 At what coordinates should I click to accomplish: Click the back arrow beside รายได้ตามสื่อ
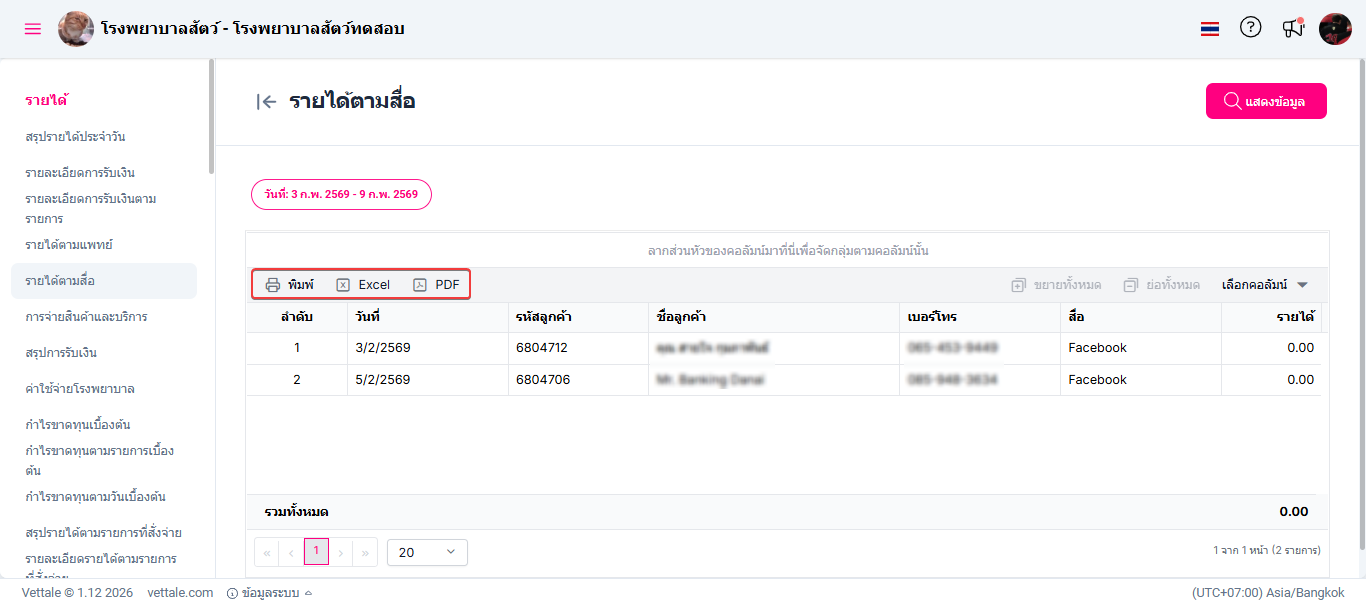[266, 101]
